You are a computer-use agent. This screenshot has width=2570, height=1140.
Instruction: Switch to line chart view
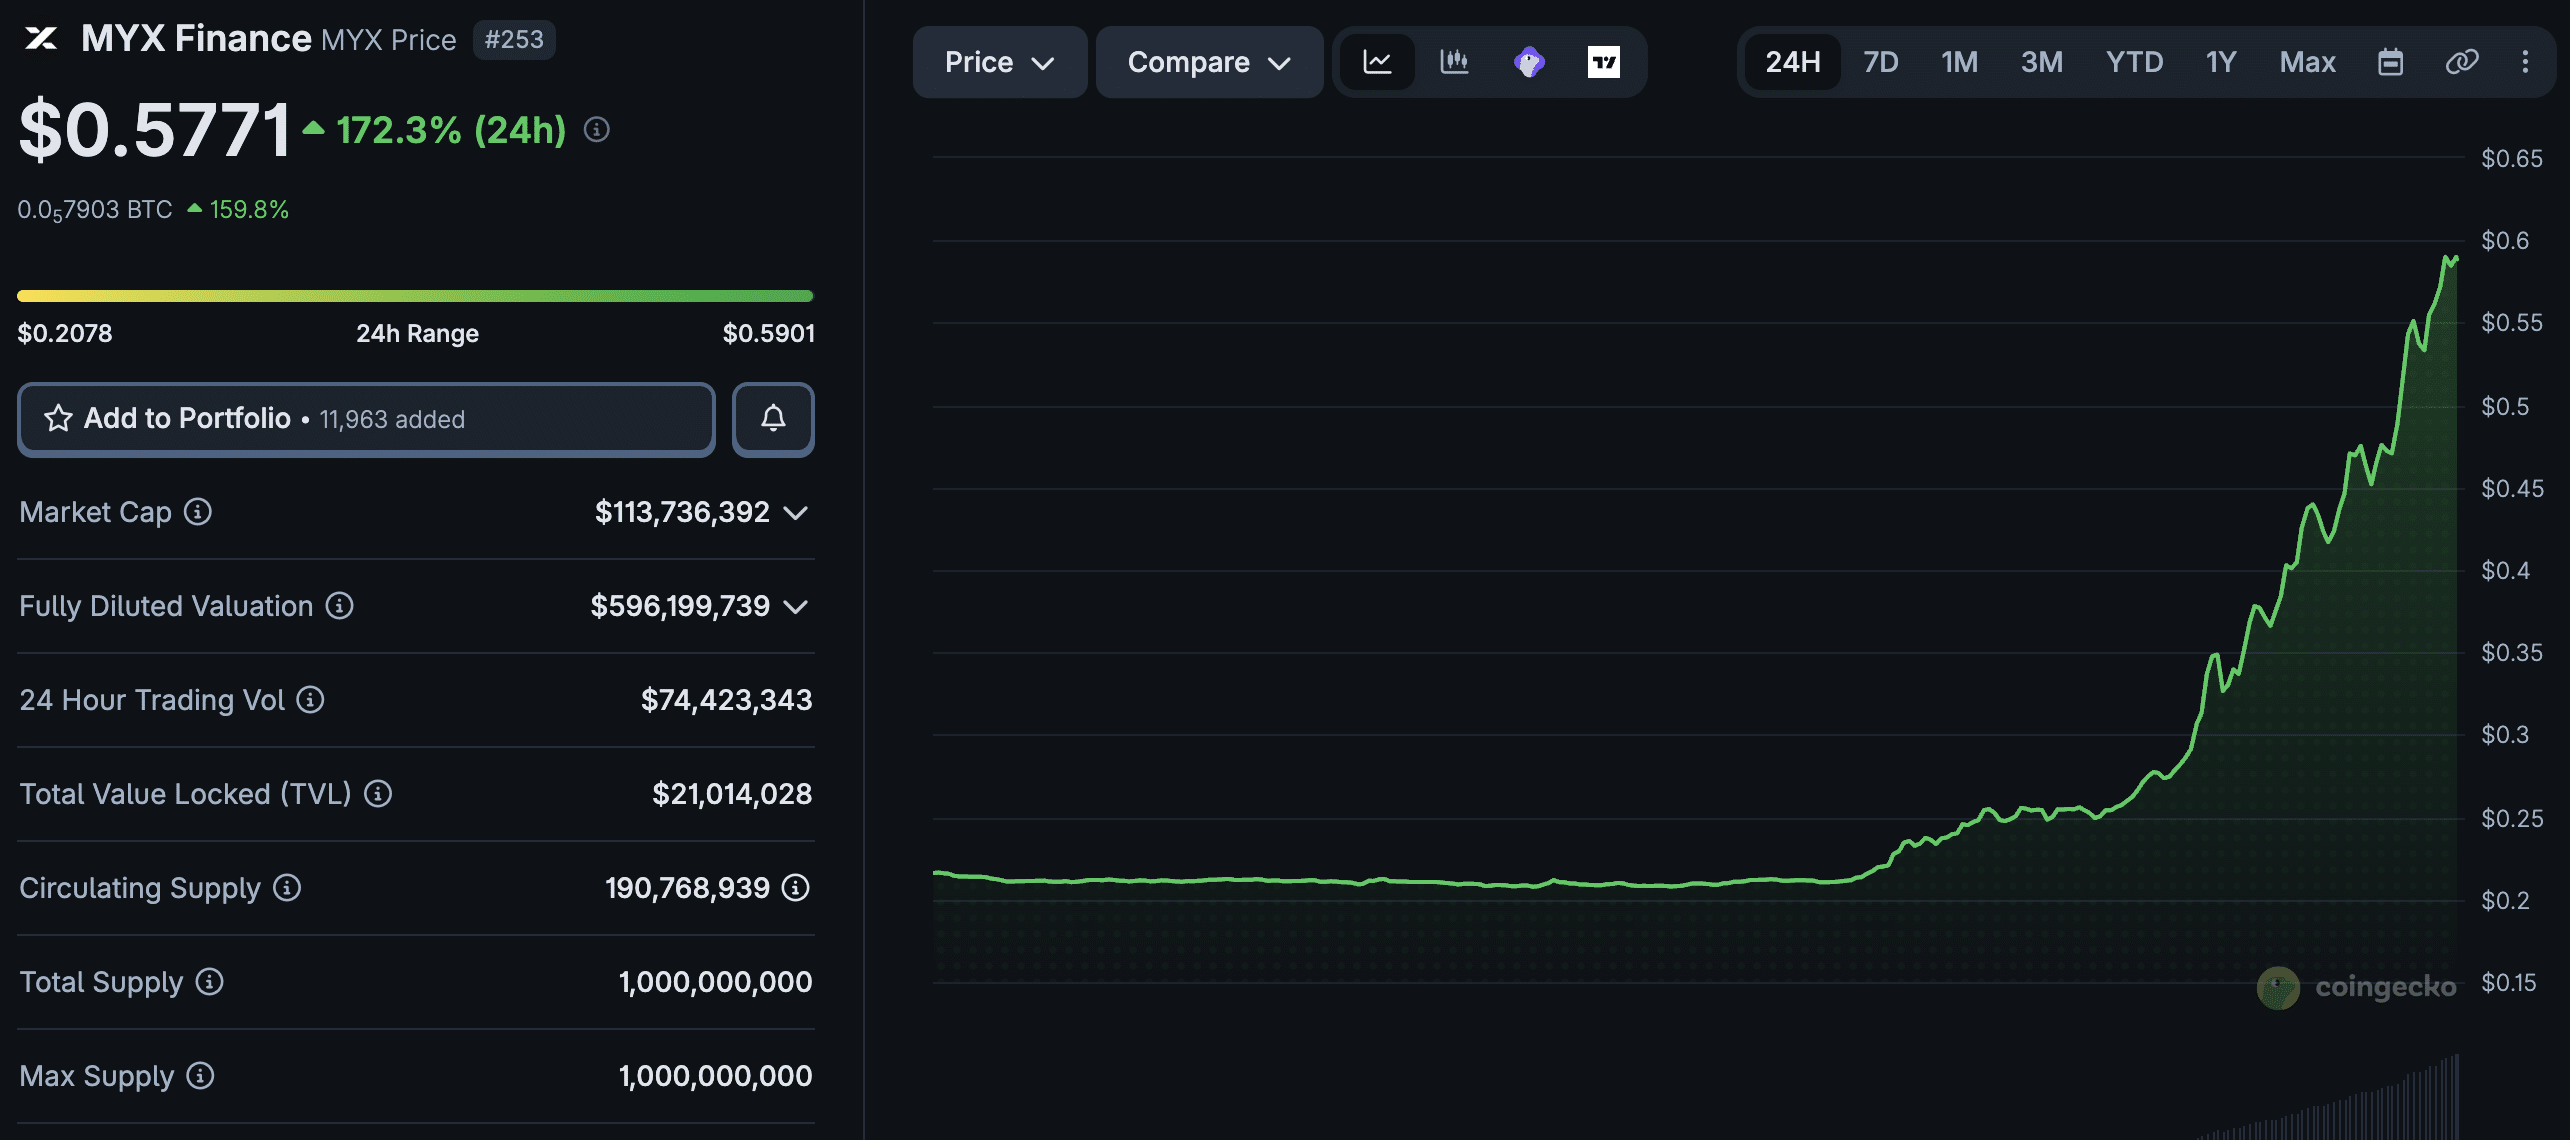click(1377, 62)
